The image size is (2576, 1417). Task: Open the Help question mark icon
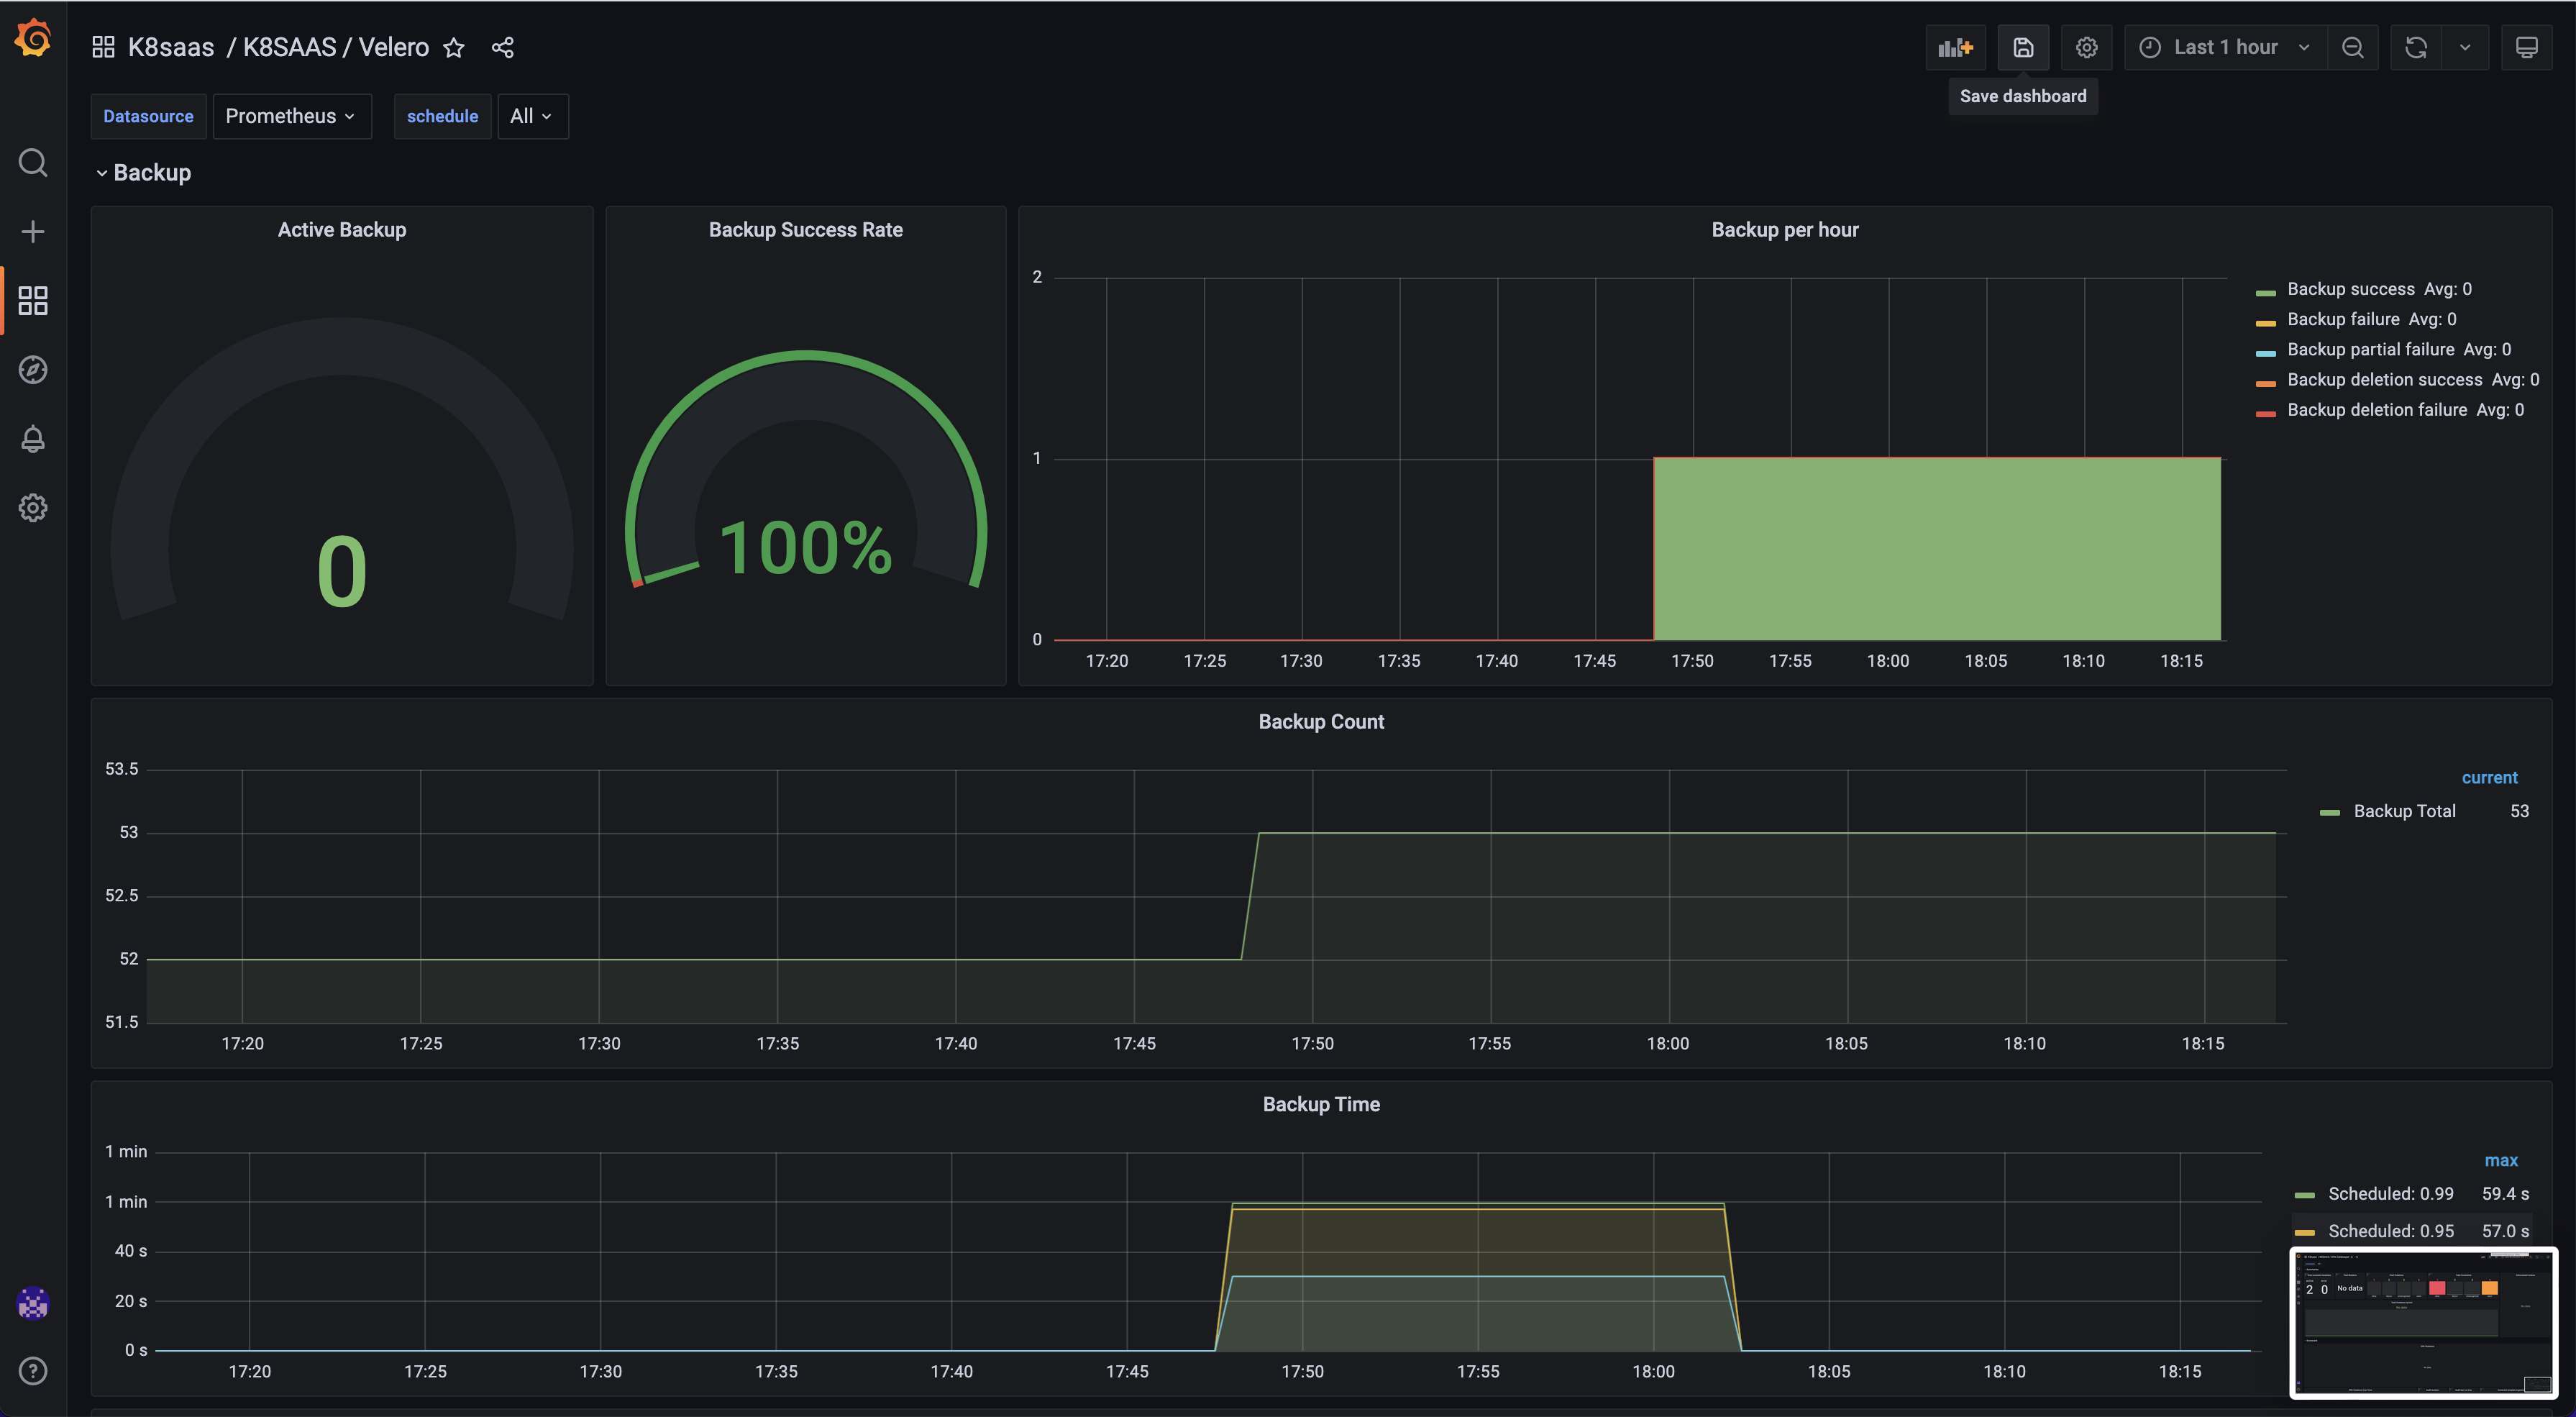[x=33, y=1370]
